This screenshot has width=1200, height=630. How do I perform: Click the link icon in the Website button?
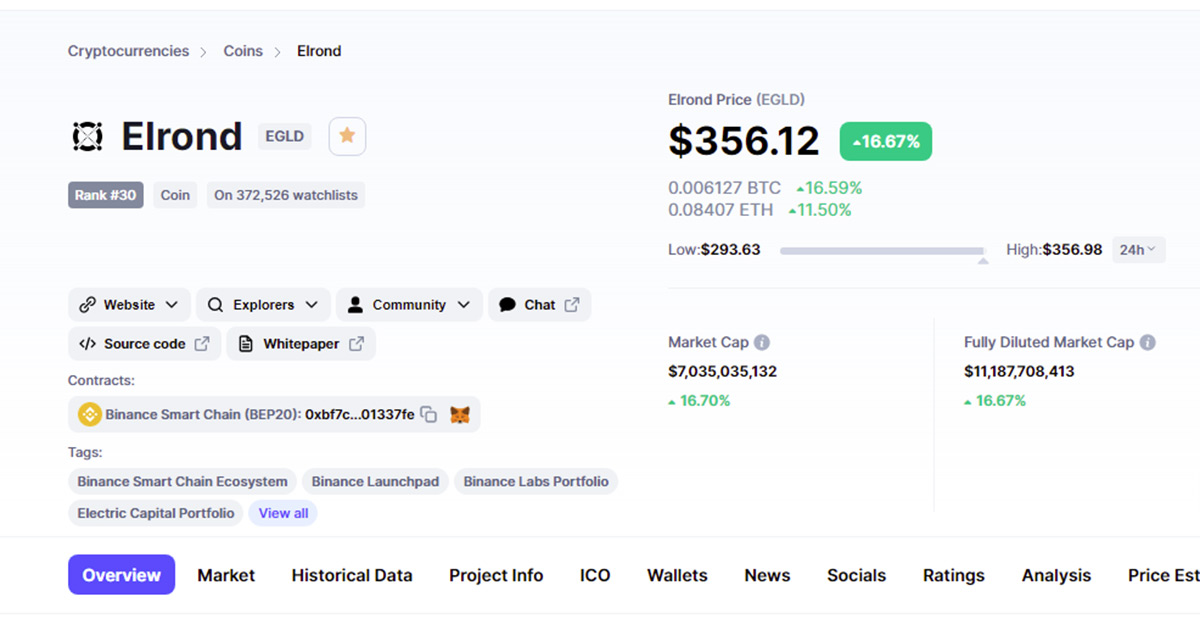pos(87,305)
